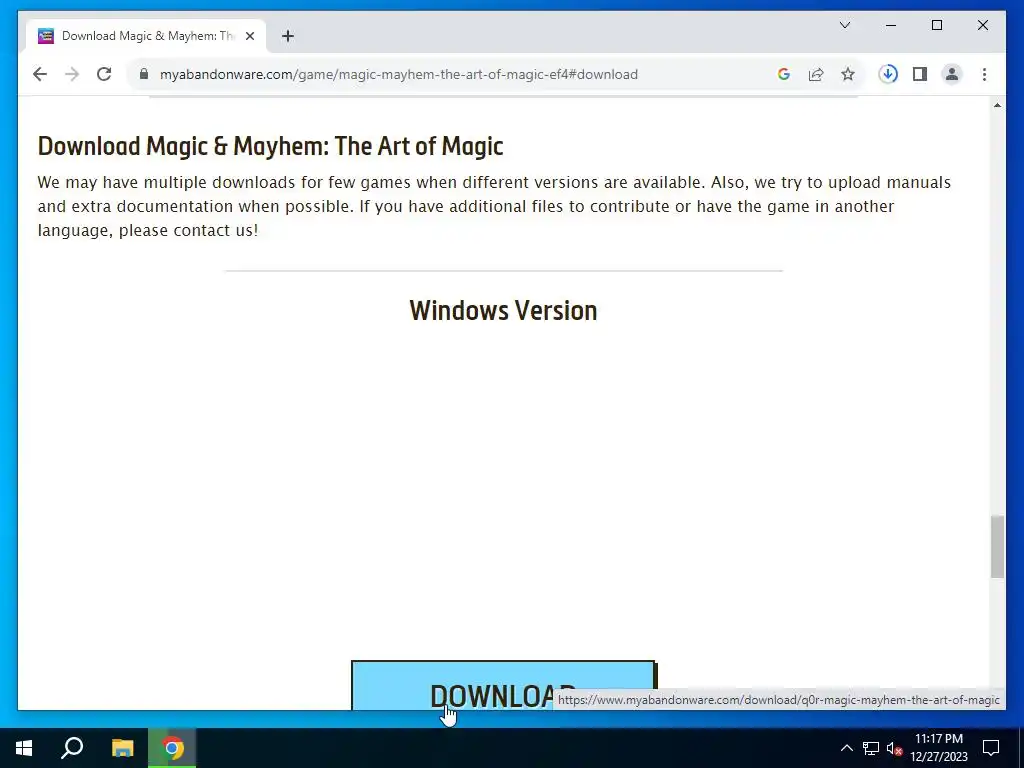This screenshot has height=768, width=1024.
Task: Close the Download Magic & Mayhem tab
Action: tap(249, 36)
